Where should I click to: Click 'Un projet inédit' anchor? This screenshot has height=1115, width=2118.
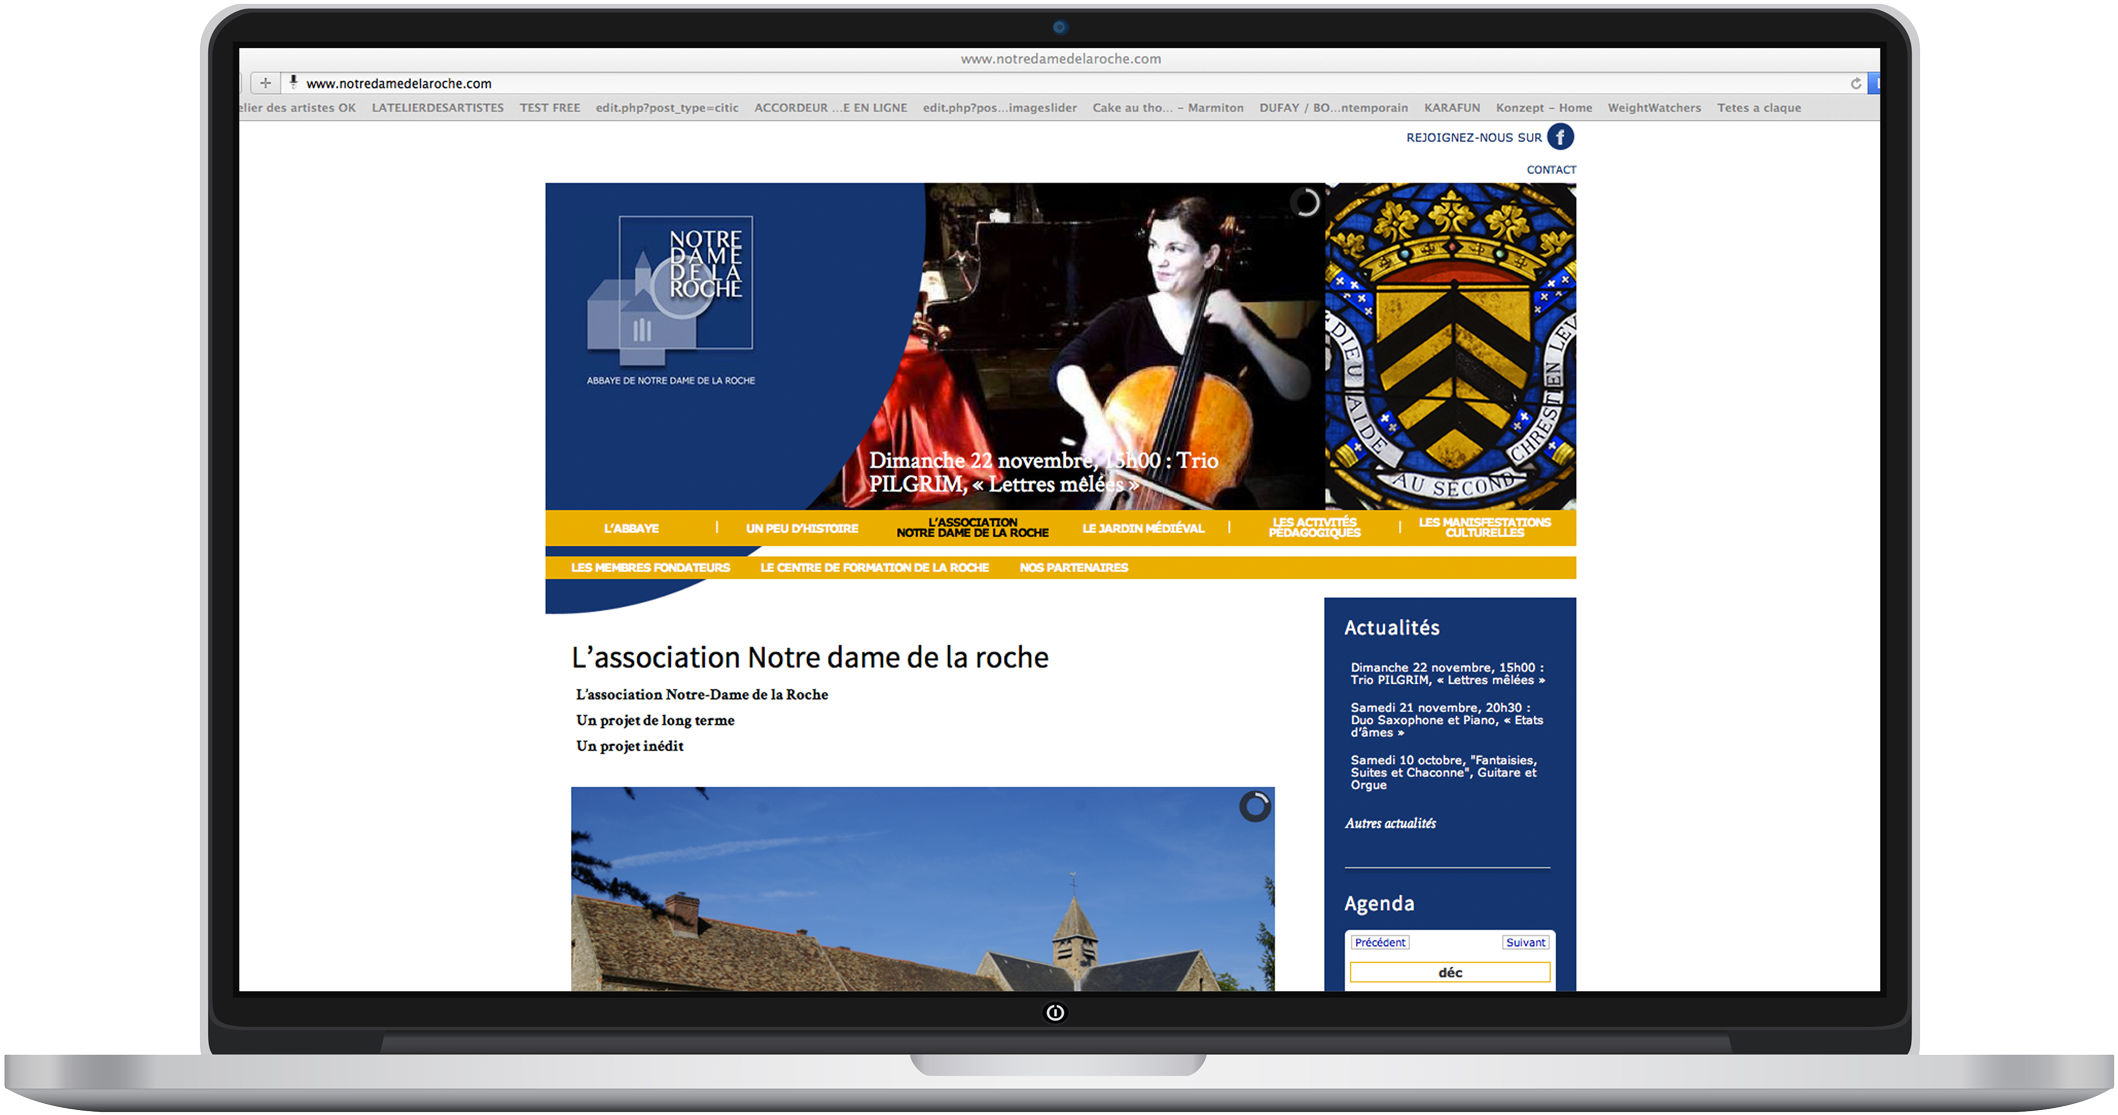point(630,747)
